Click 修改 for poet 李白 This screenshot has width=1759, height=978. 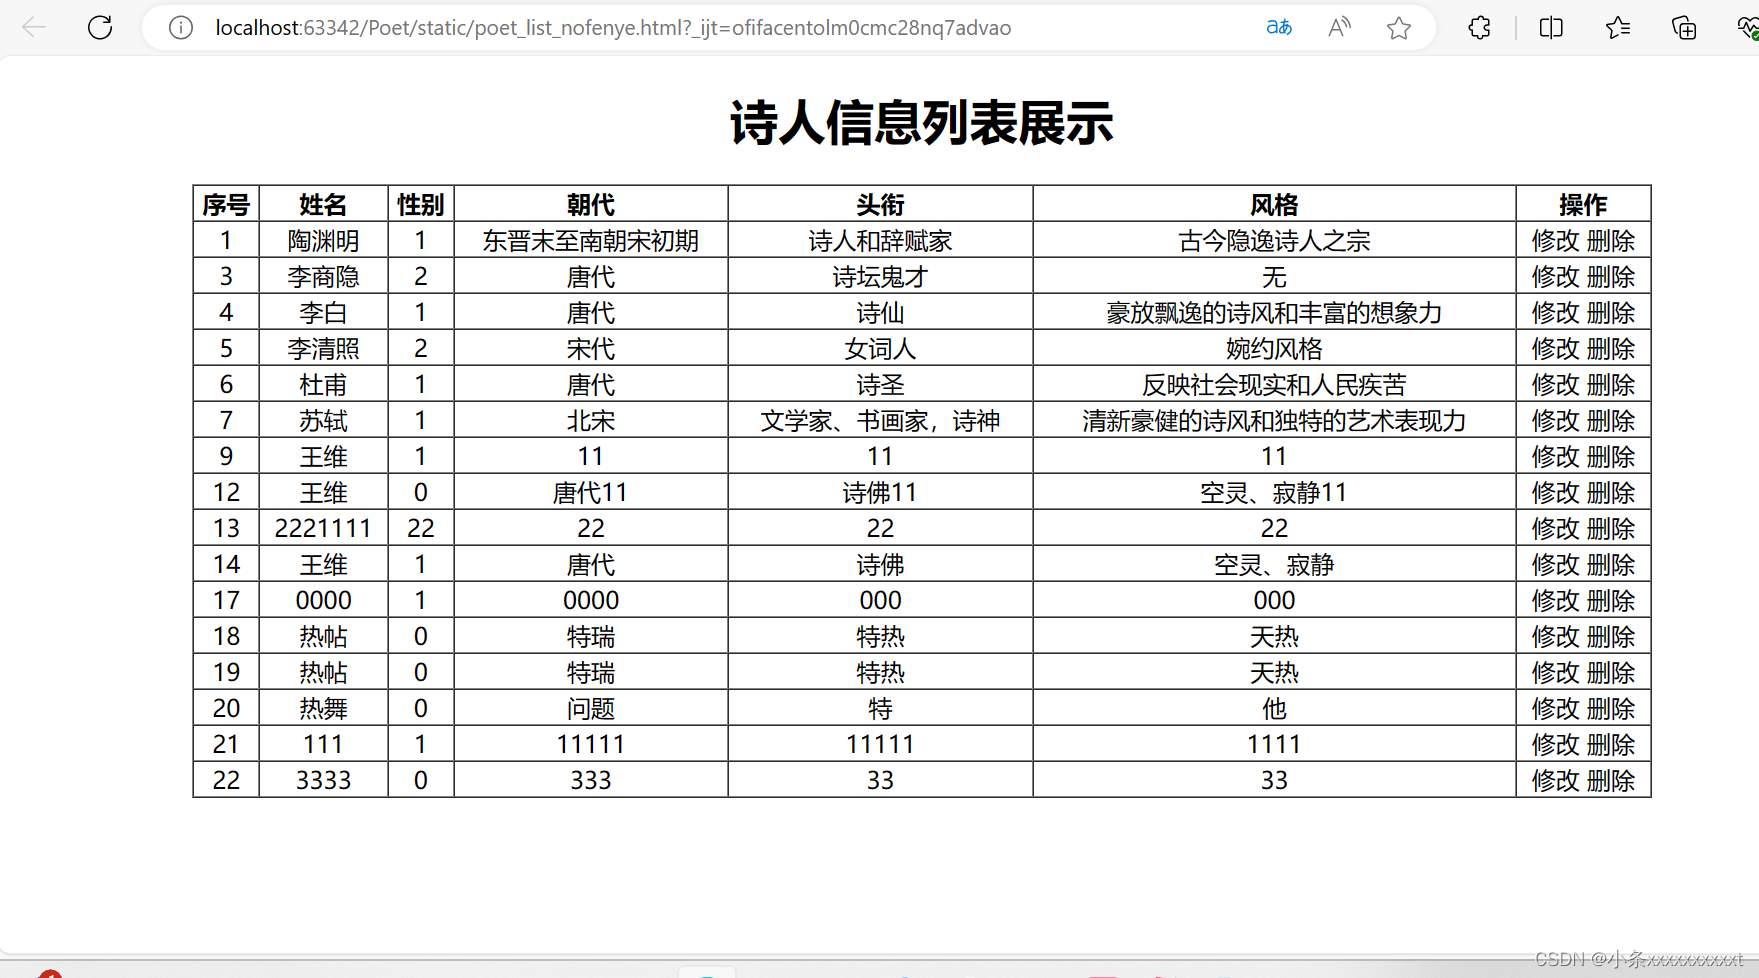coord(1555,313)
